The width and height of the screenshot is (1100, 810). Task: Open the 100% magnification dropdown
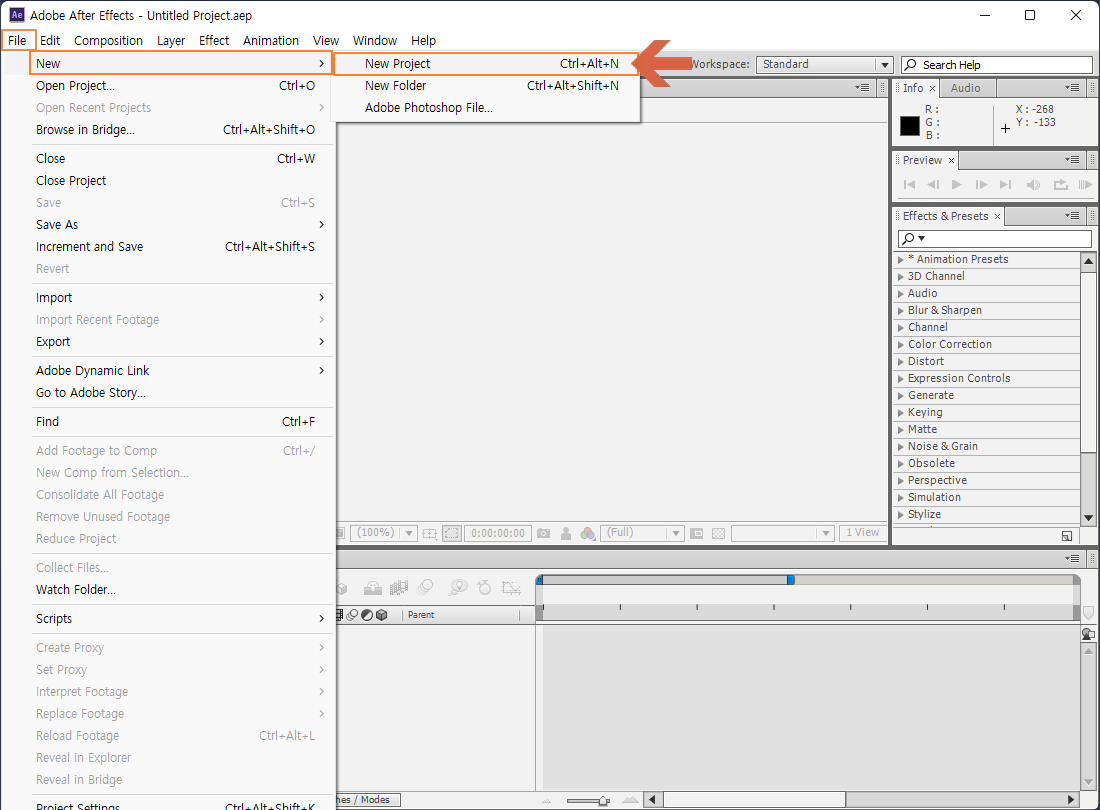click(384, 533)
